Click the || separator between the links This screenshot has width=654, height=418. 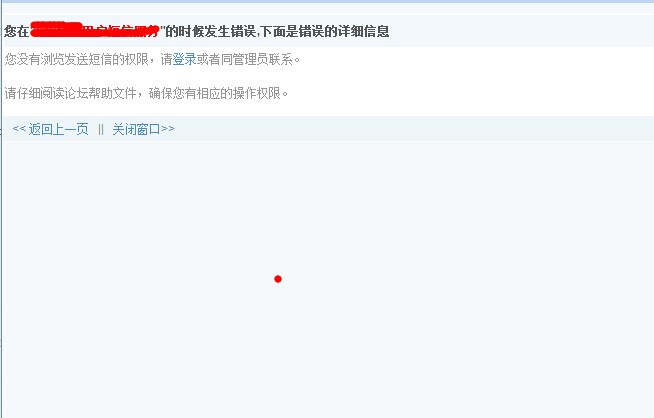pos(101,129)
